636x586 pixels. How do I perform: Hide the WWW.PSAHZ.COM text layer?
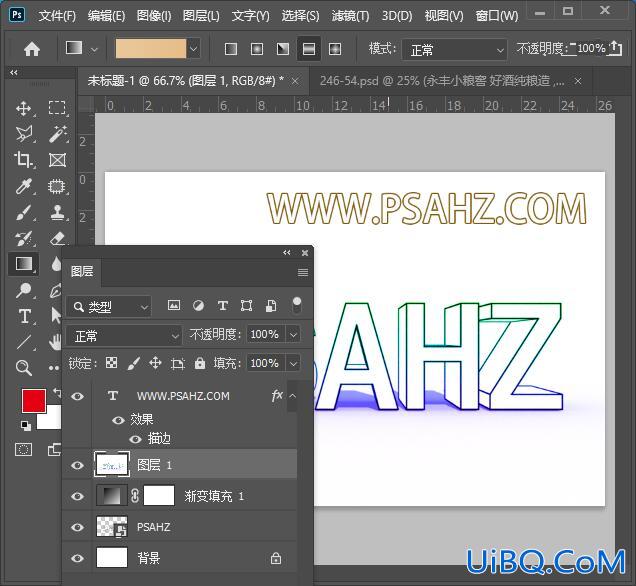coord(77,396)
